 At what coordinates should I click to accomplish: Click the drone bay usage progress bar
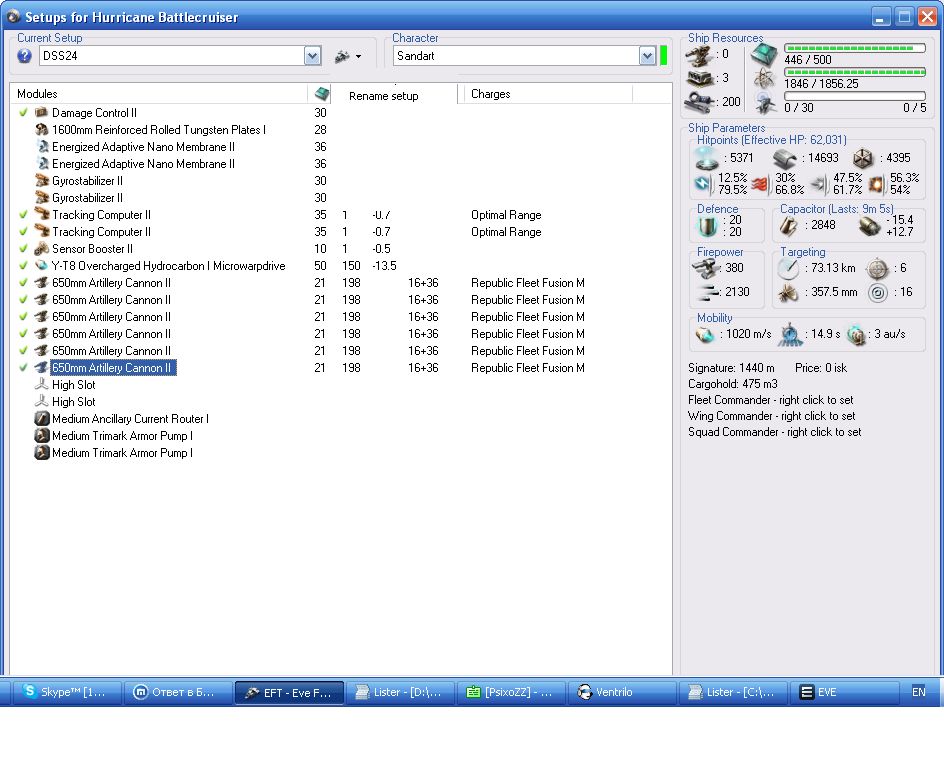pyautogui.click(x=854, y=96)
